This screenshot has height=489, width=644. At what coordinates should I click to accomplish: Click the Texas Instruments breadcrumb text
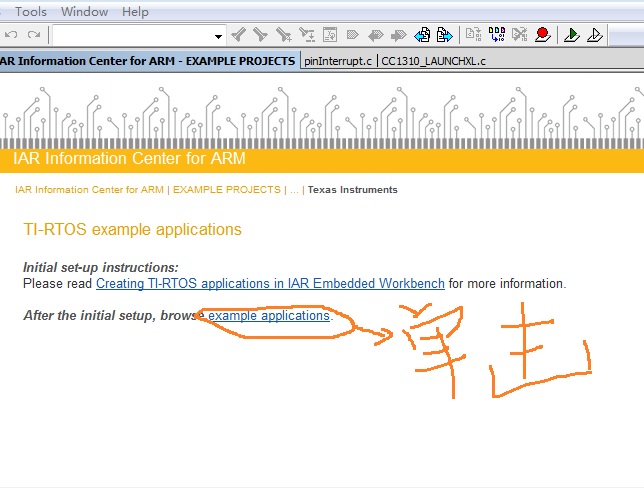352,190
